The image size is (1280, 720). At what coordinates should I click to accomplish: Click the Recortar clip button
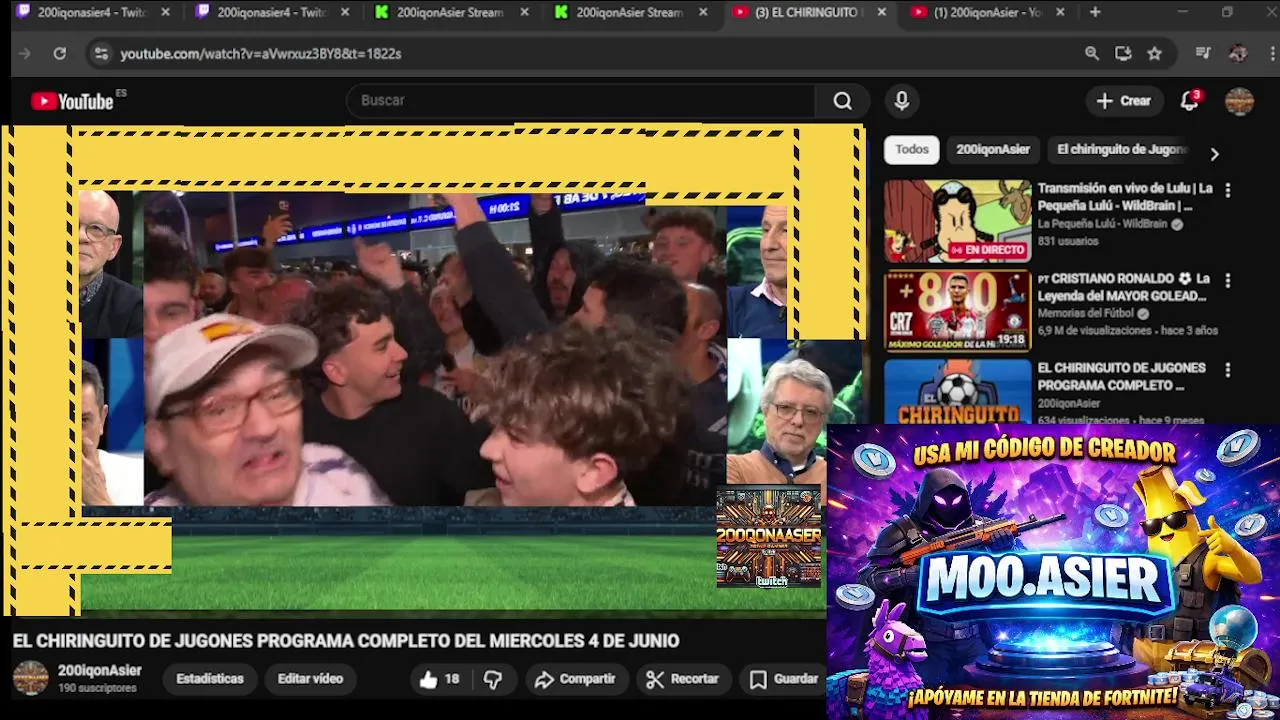[x=682, y=679]
